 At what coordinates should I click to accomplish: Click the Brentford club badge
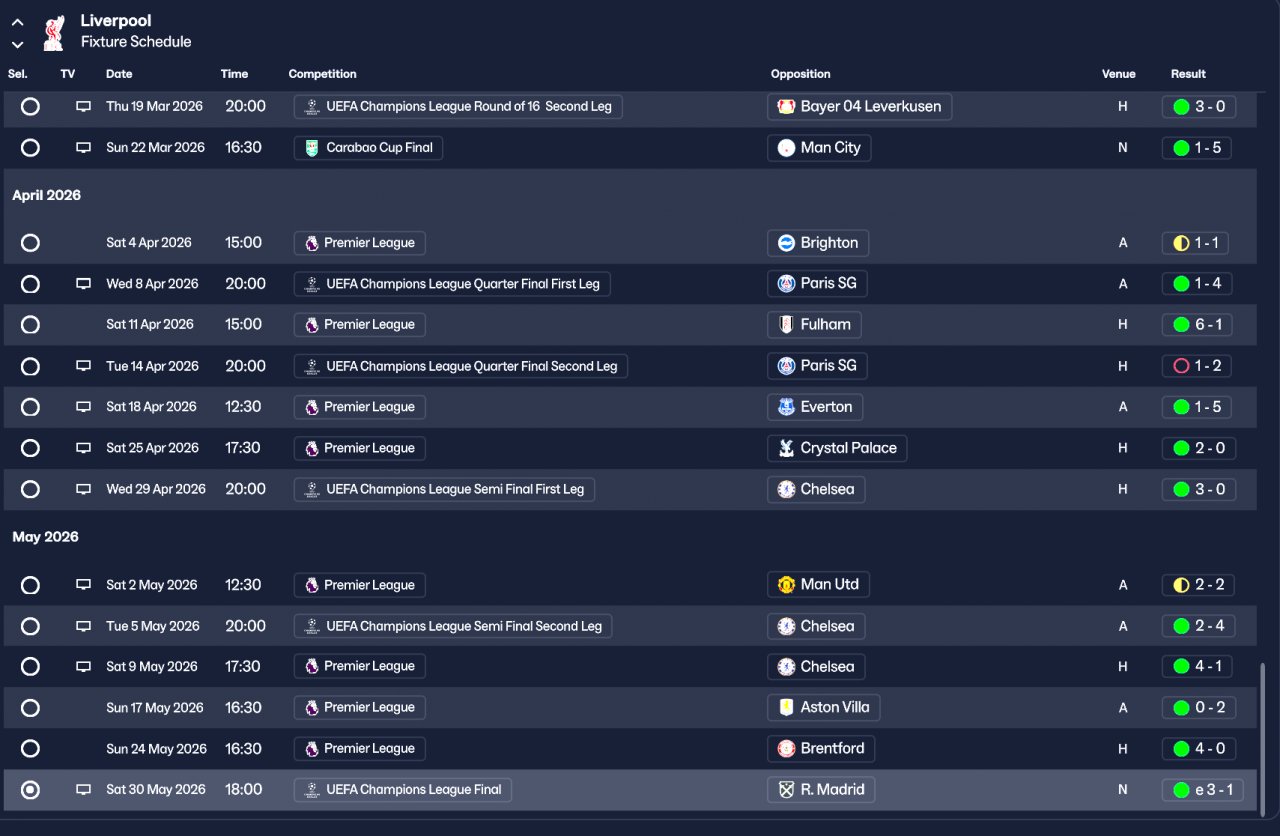click(786, 749)
